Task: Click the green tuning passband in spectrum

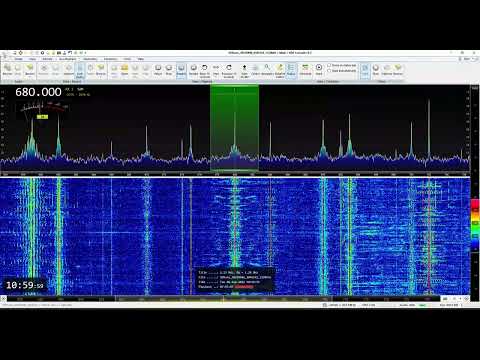Action: tap(234, 127)
